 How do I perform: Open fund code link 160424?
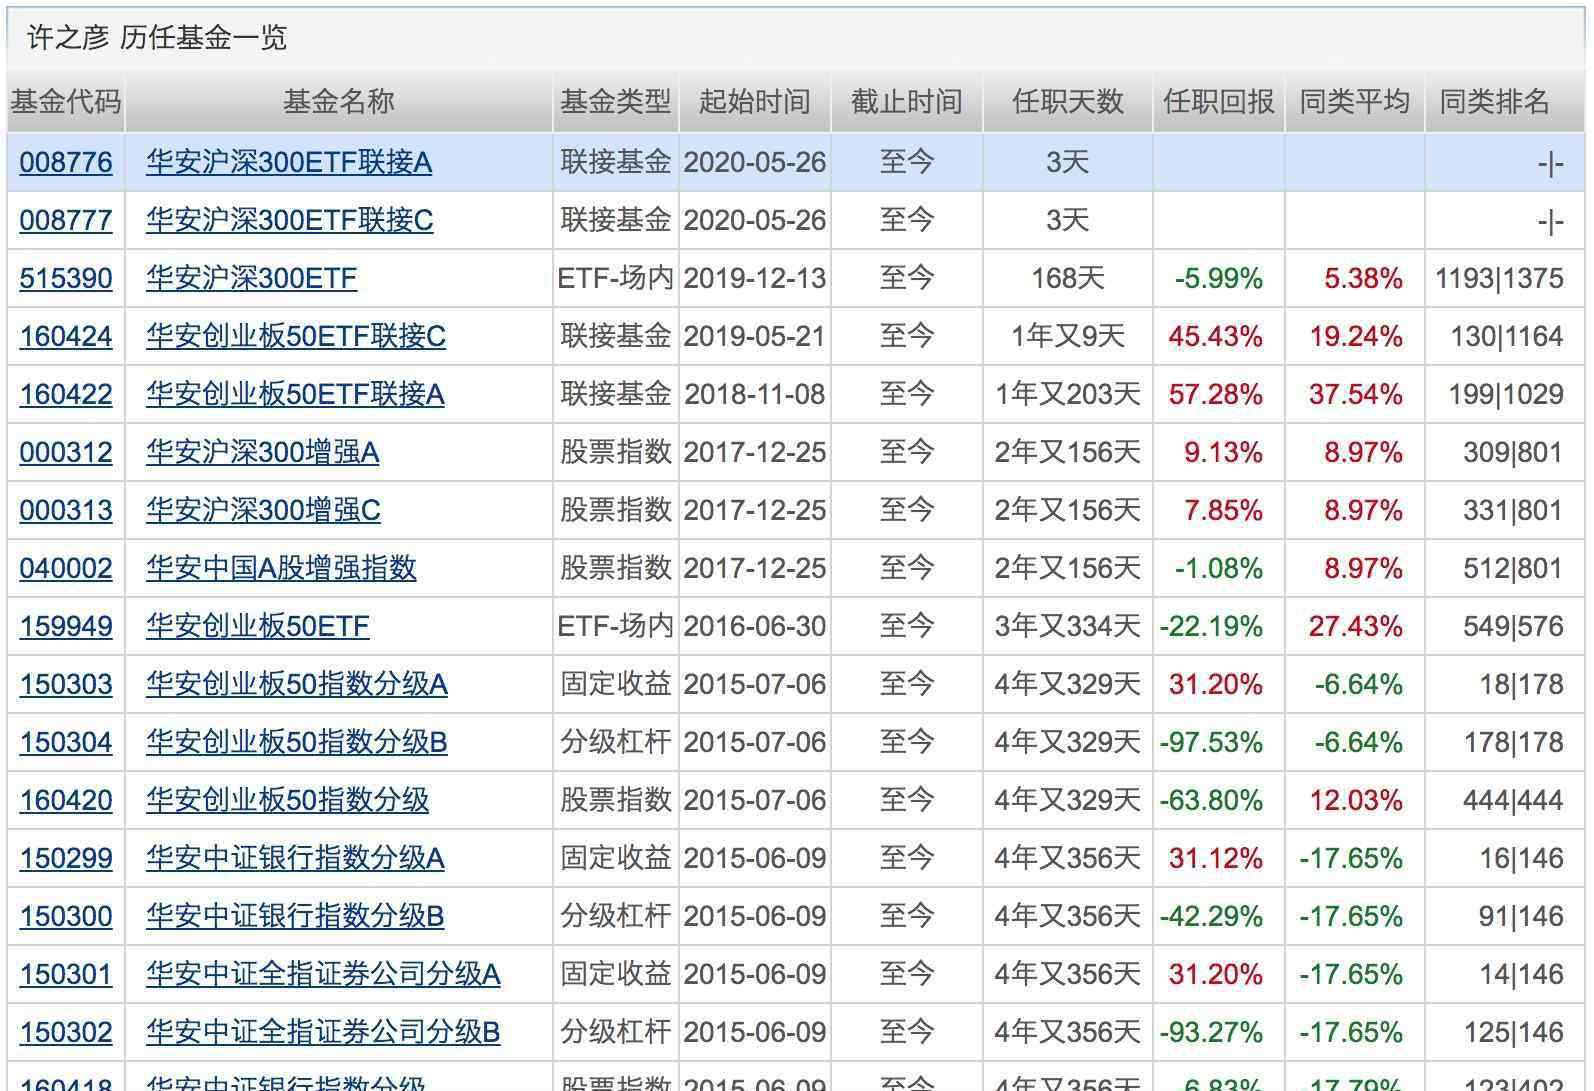pyautogui.click(x=66, y=336)
